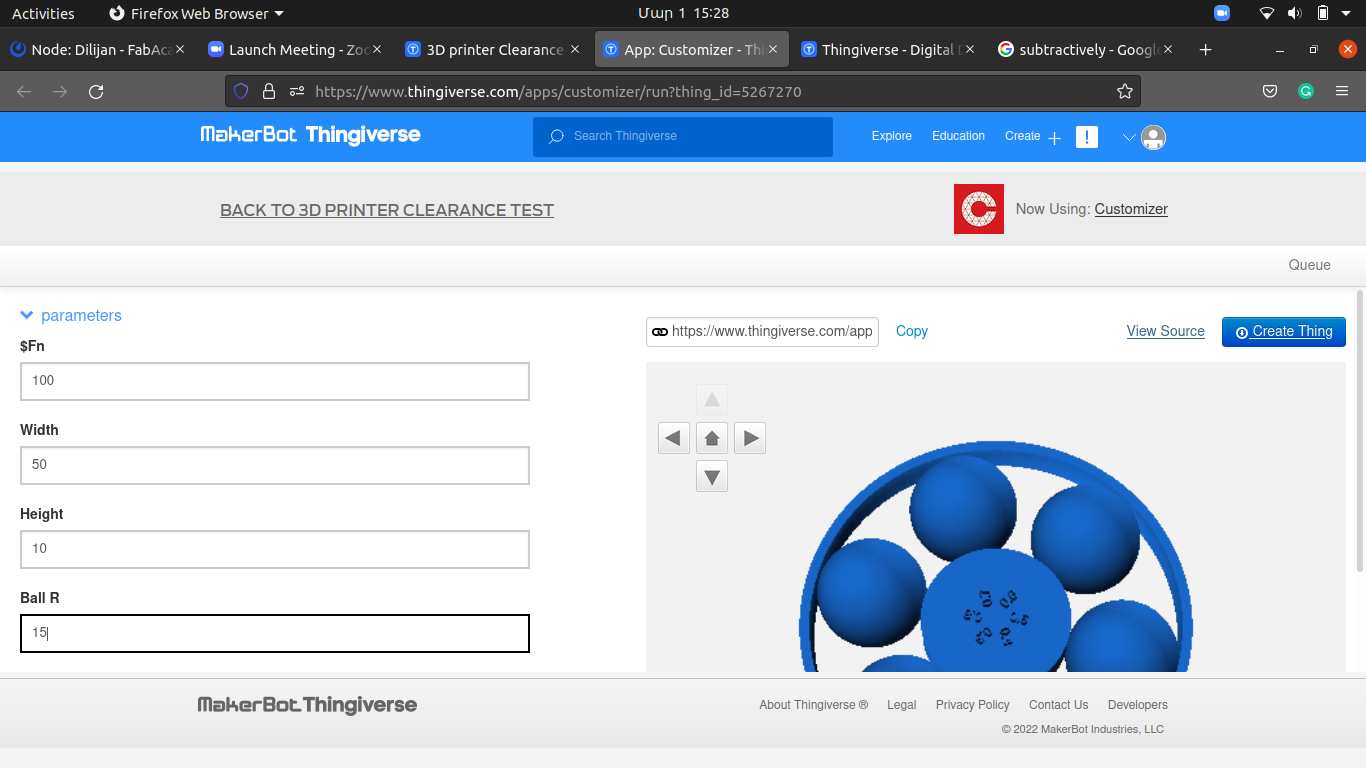Open the Developers footer link
The height and width of the screenshot is (768, 1366).
[x=1138, y=705]
